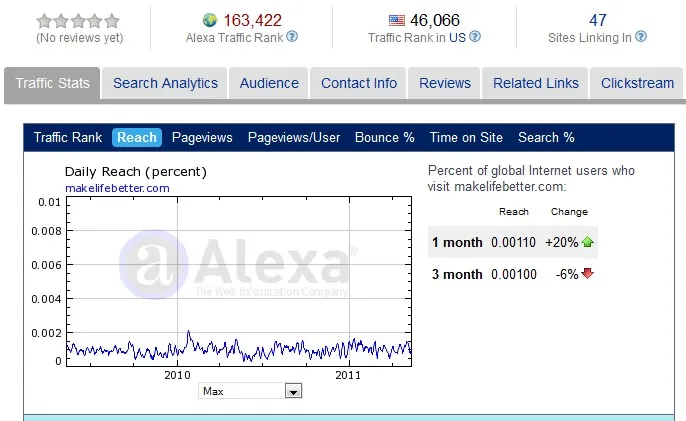
Task: Click the US link in Traffic Rank in US
Action: tap(457, 38)
